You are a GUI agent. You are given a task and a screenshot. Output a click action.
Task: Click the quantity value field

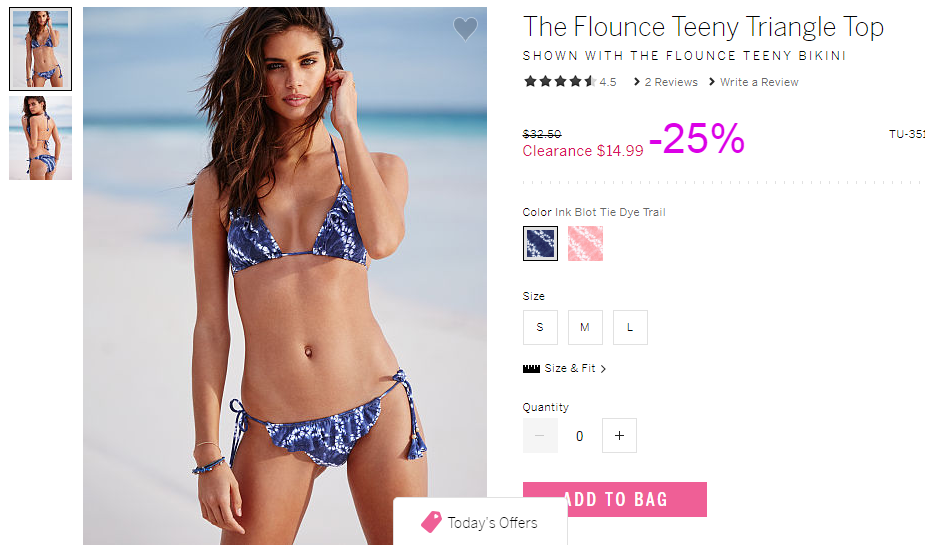point(579,436)
